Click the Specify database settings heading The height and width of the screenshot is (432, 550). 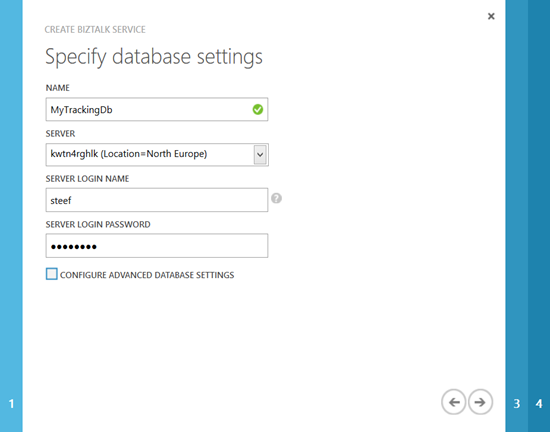[154, 57]
